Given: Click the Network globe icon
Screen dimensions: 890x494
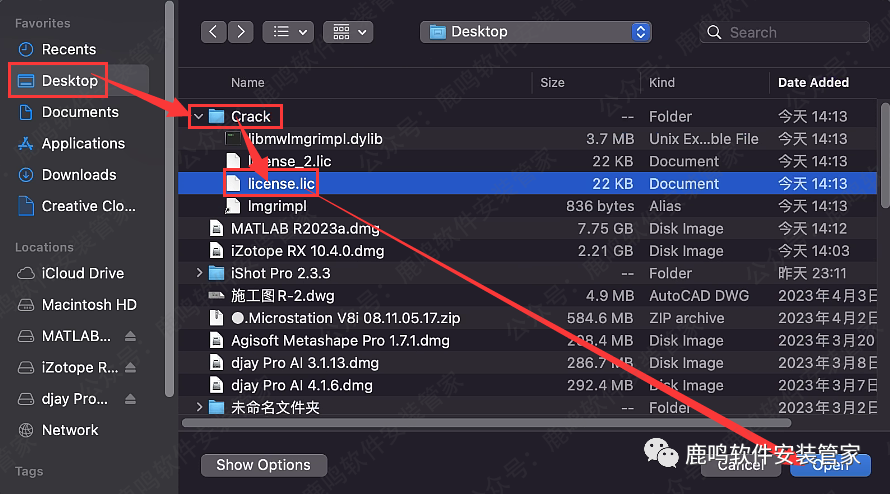Looking at the screenshot, I should coord(26,430).
